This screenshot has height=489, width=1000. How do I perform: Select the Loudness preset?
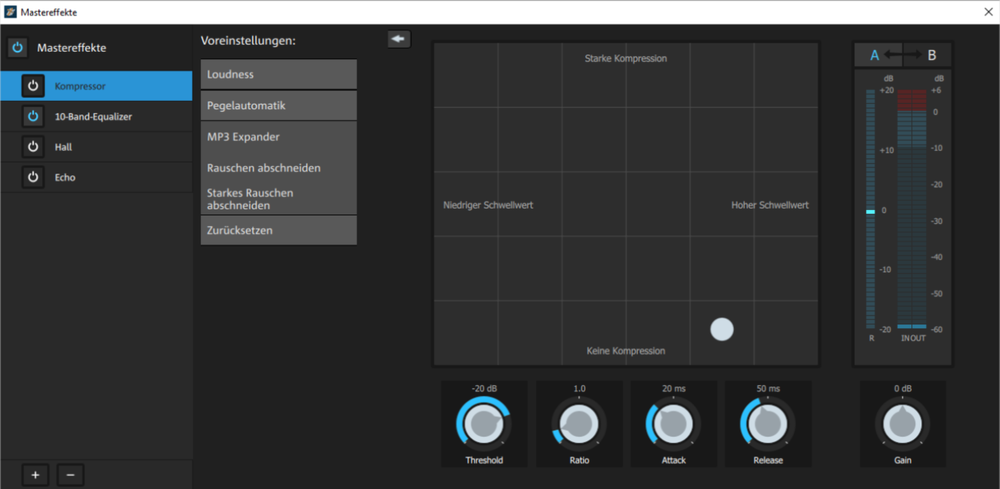(x=278, y=74)
